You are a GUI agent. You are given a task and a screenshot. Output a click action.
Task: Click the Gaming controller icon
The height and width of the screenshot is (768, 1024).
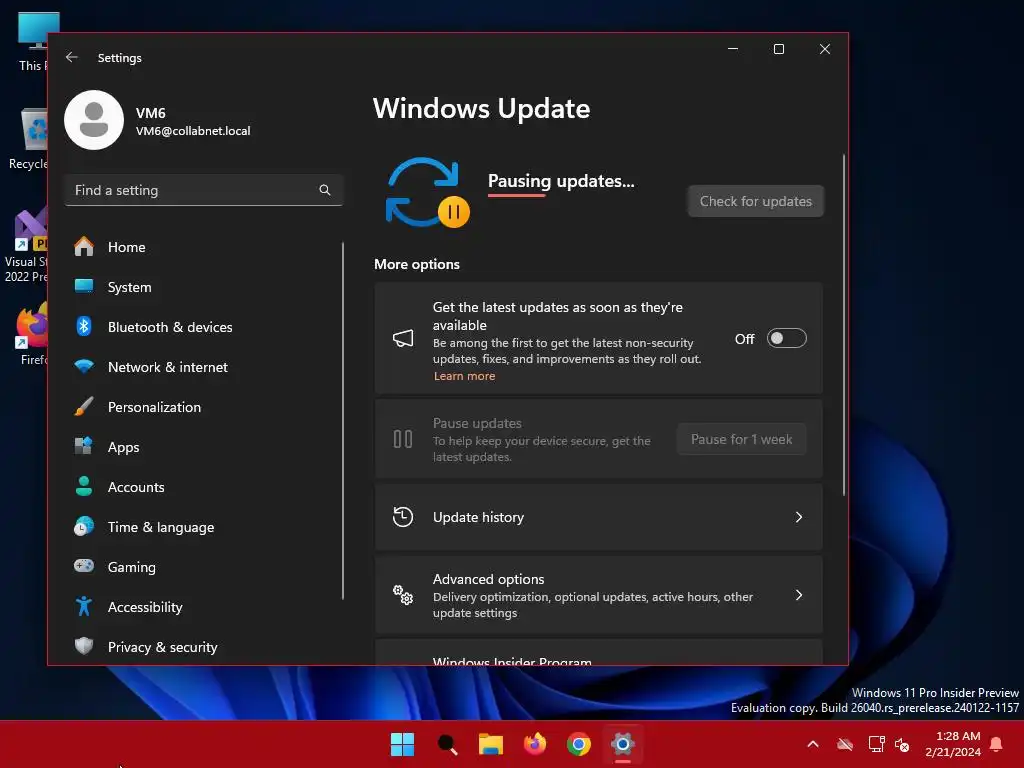click(84, 566)
